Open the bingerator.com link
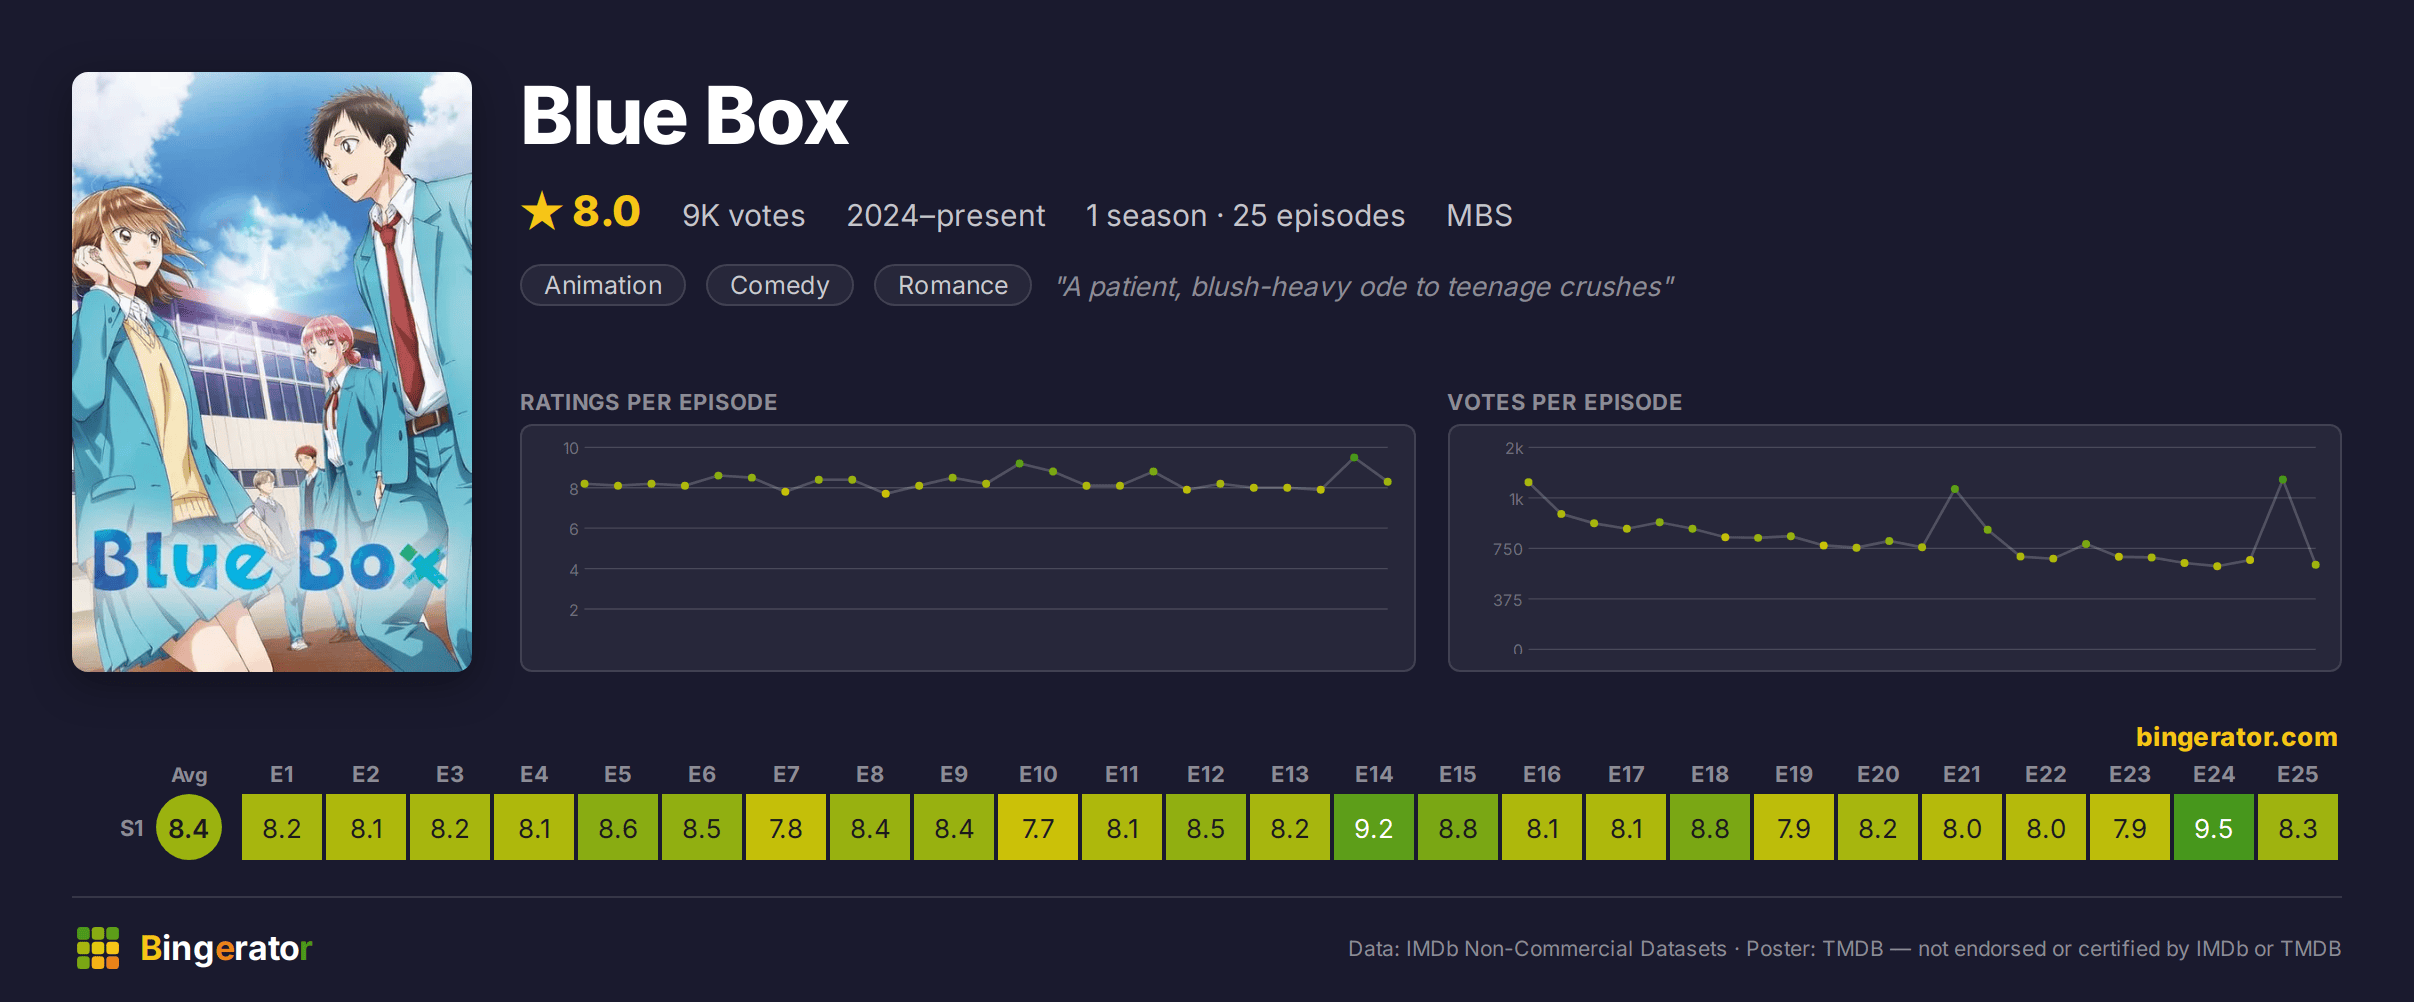This screenshot has width=2414, height=1002. coord(2236,737)
